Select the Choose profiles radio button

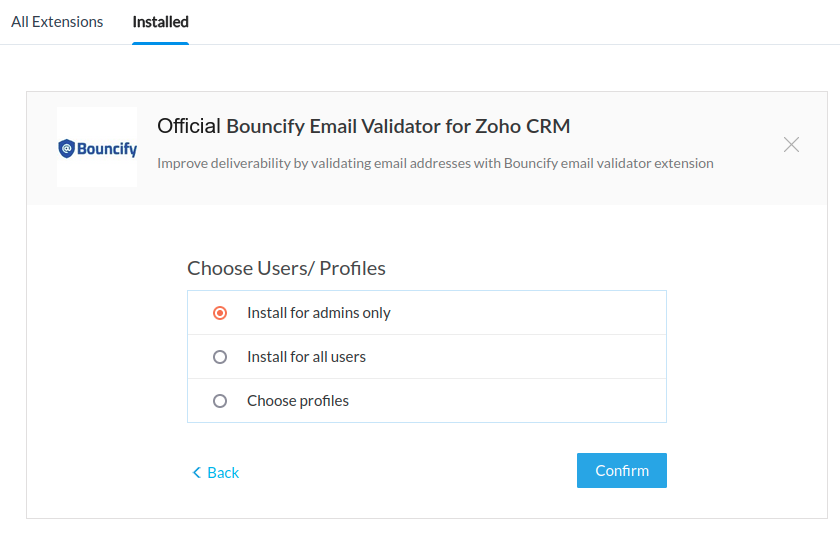220,401
